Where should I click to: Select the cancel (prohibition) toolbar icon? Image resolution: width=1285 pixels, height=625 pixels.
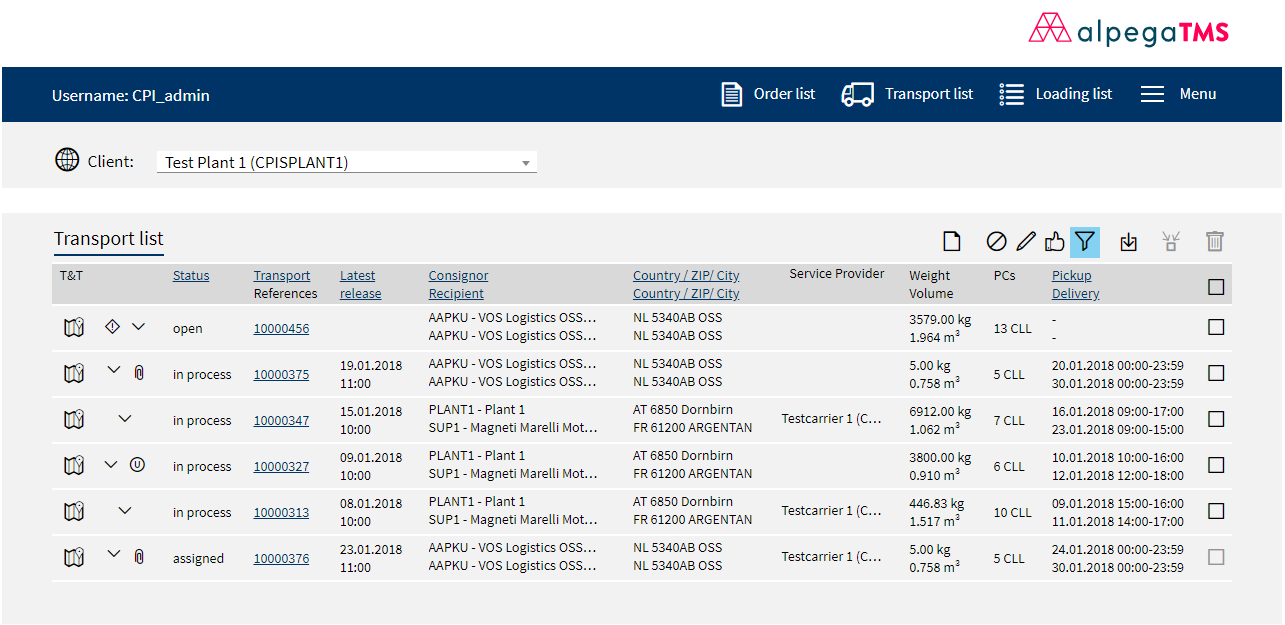996,241
